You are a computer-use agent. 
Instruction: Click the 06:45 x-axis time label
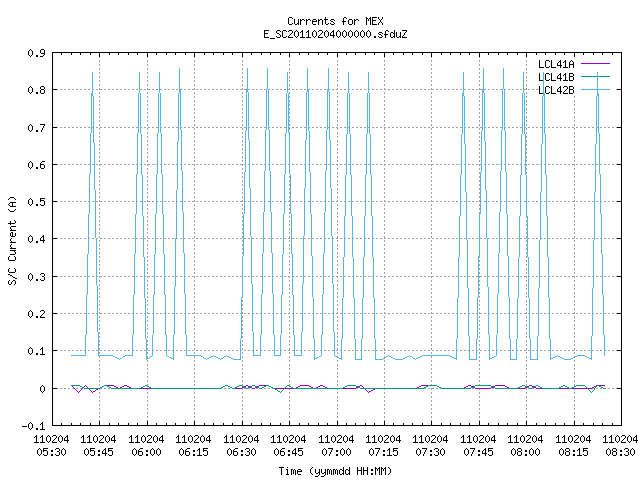pyautogui.click(x=288, y=453)
